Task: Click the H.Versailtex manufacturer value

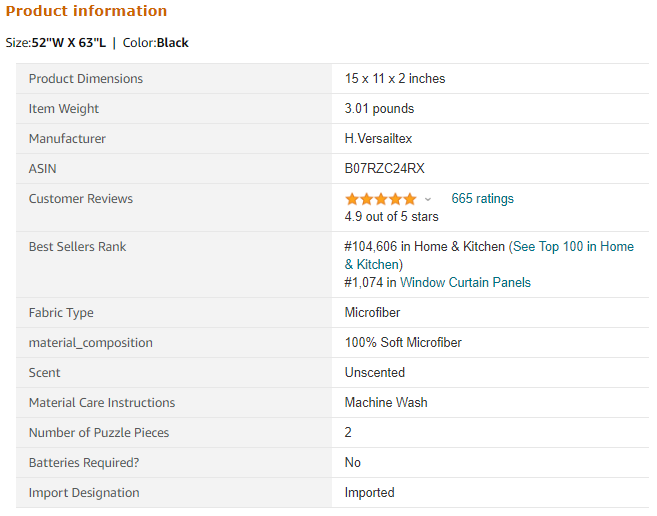Action: pyautogui.click(x=378, y=138)
